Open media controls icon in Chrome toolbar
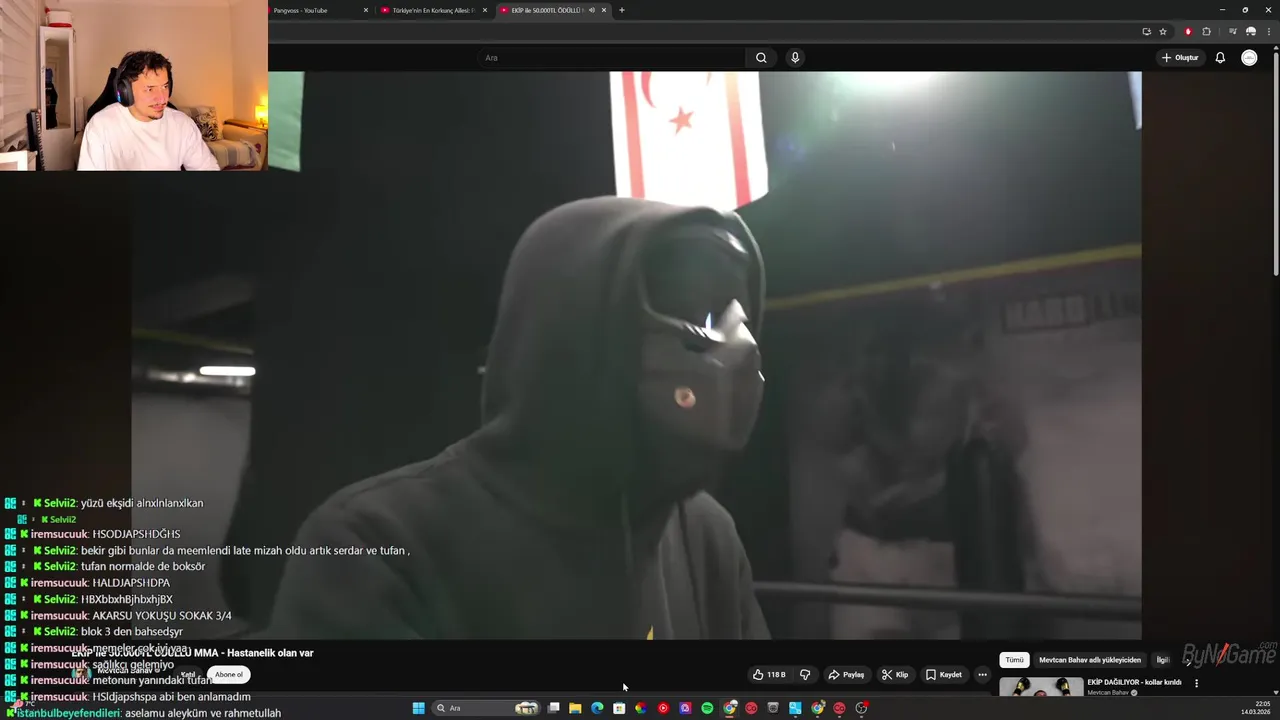 point(1233,31)
